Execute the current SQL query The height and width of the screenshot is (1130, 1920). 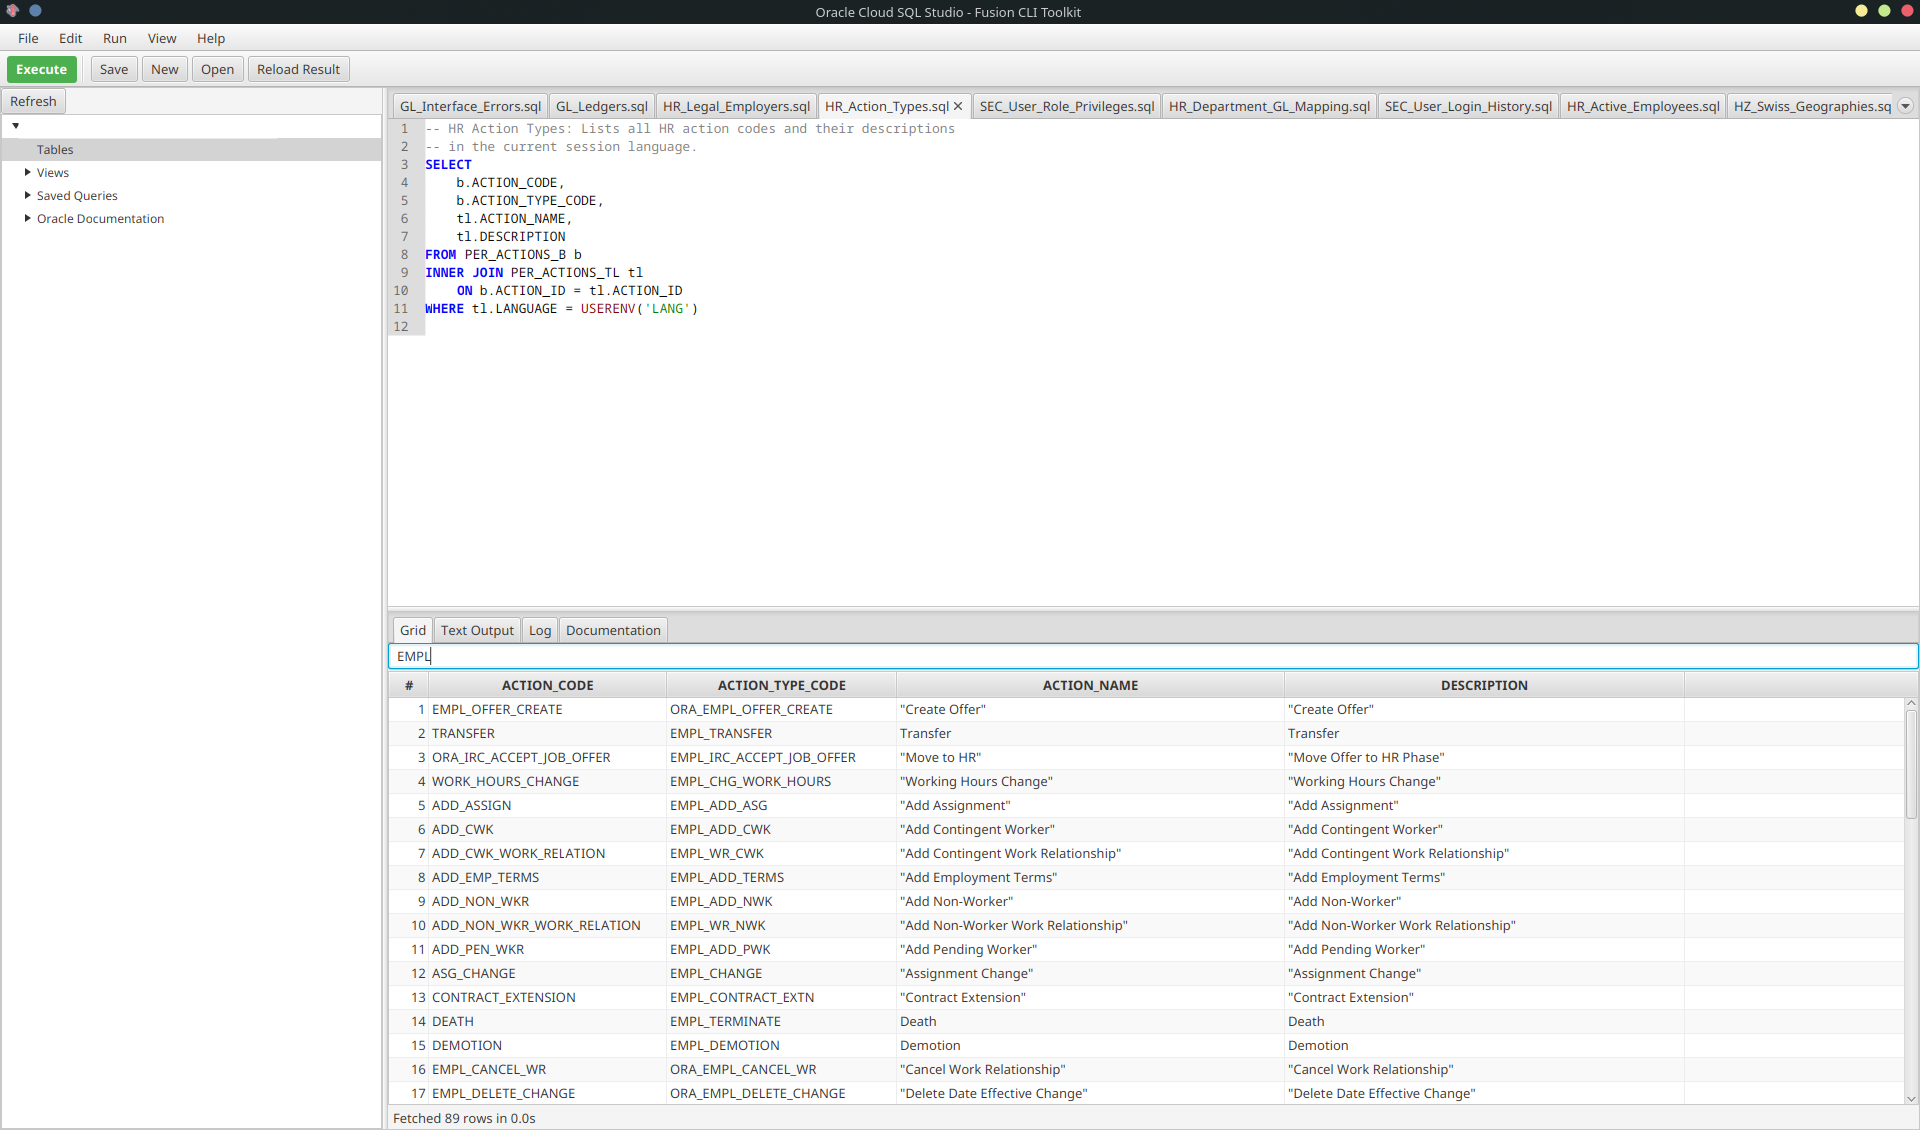coord(41,69)
